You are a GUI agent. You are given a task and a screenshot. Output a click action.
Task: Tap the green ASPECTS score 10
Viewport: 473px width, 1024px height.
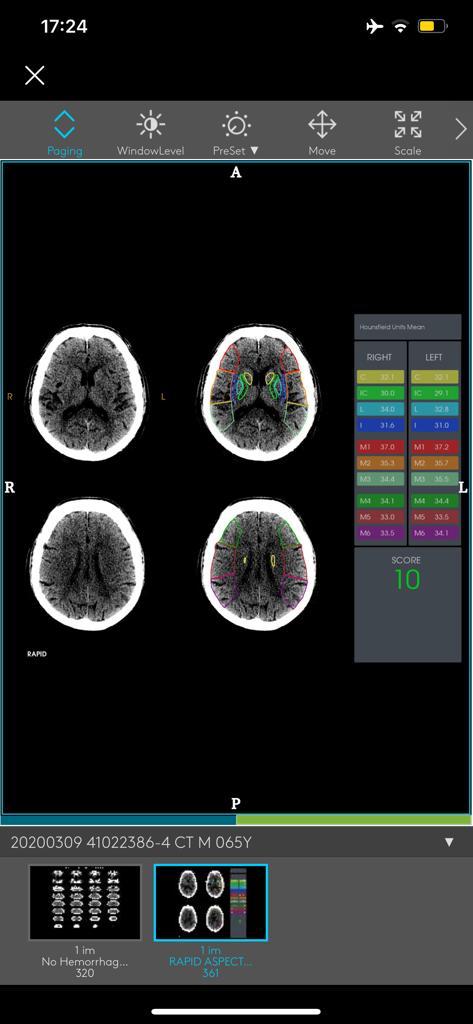407,580
